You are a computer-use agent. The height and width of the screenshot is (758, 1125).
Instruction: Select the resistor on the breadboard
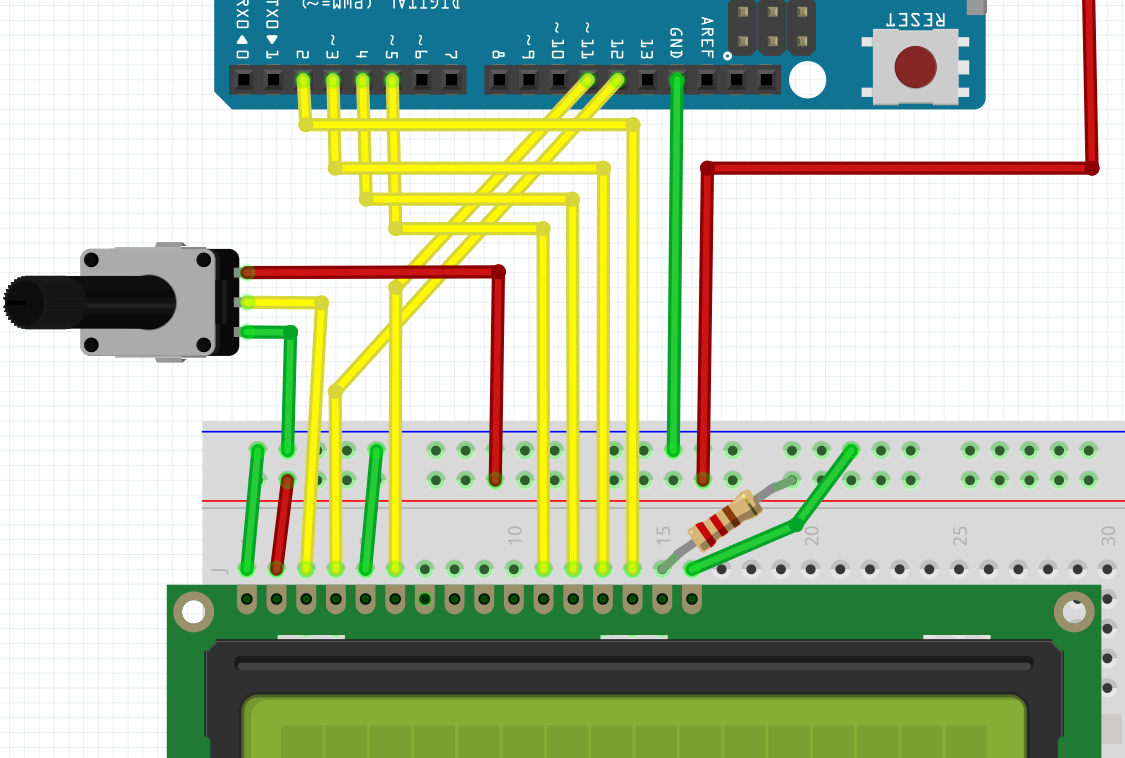tap(725, 520)
